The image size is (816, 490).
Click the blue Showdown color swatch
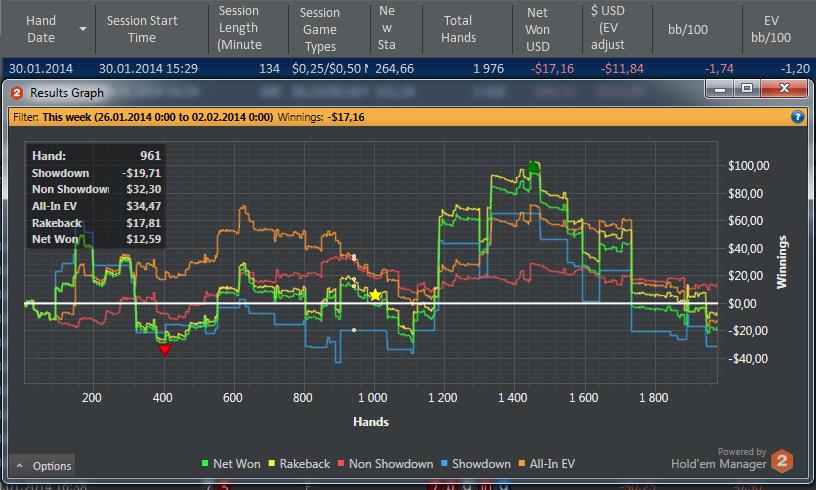click(444, 463)
